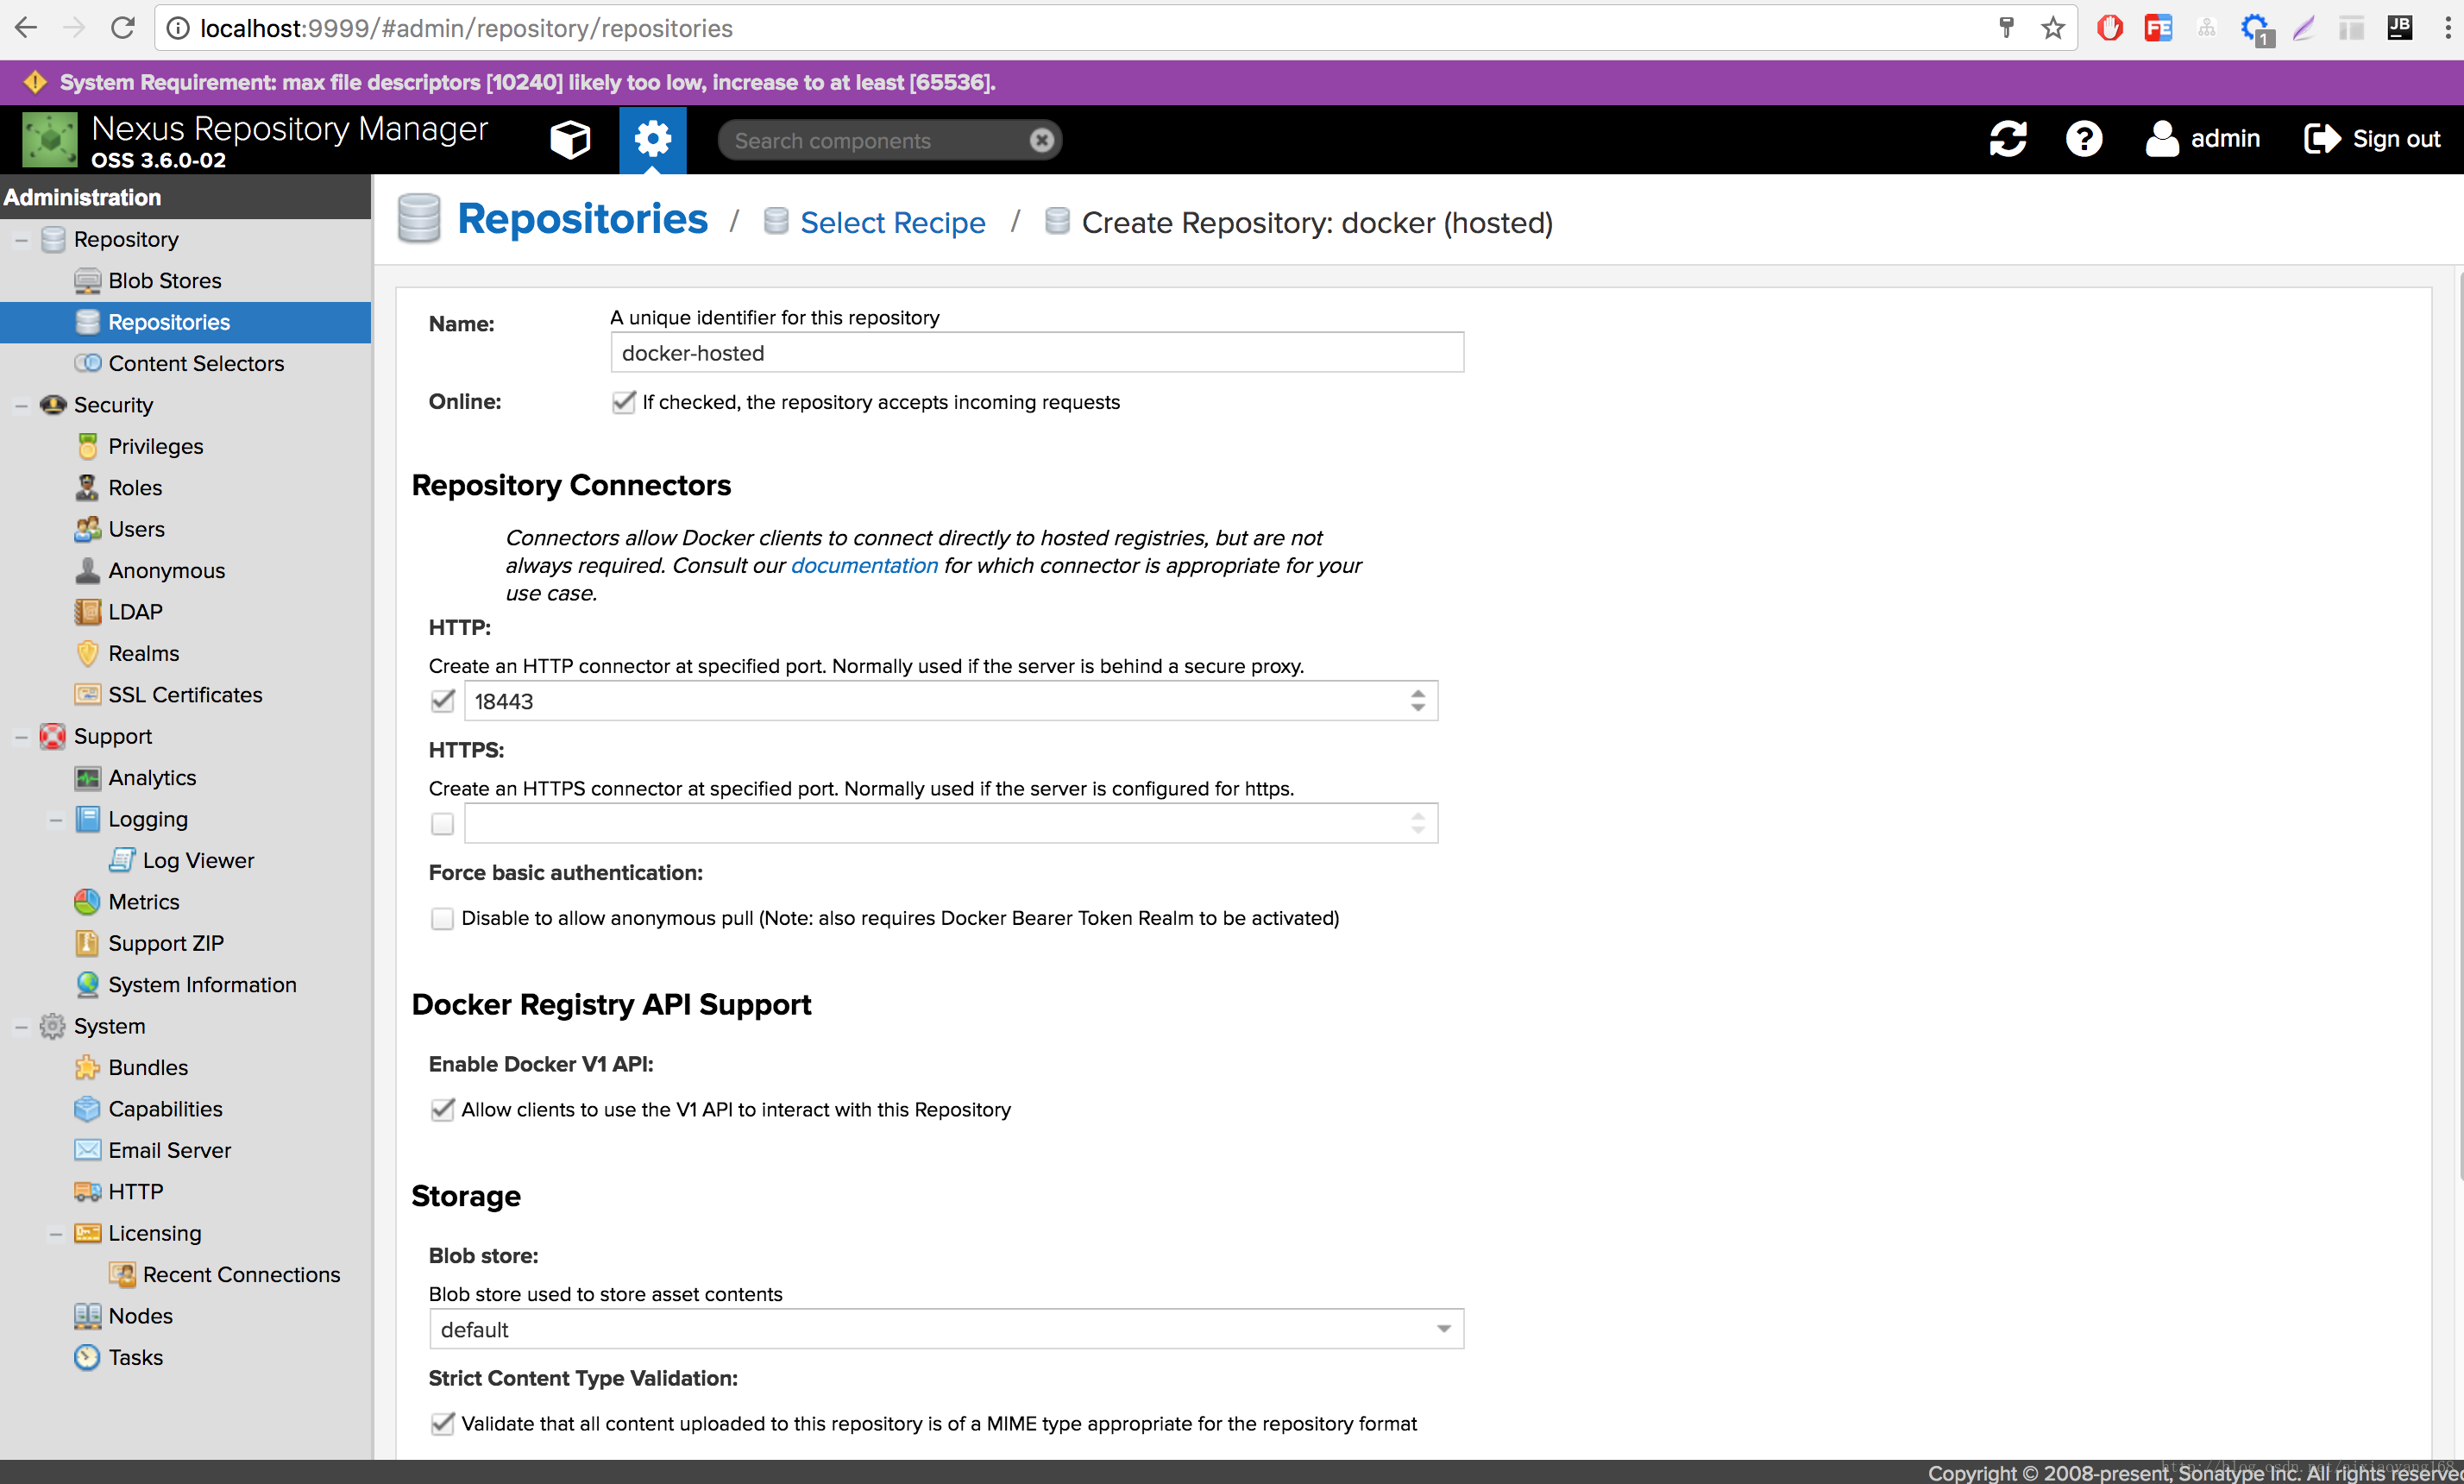Click the admin user icon
Screen dimensions: 2464x1484
pos(2162,139)
